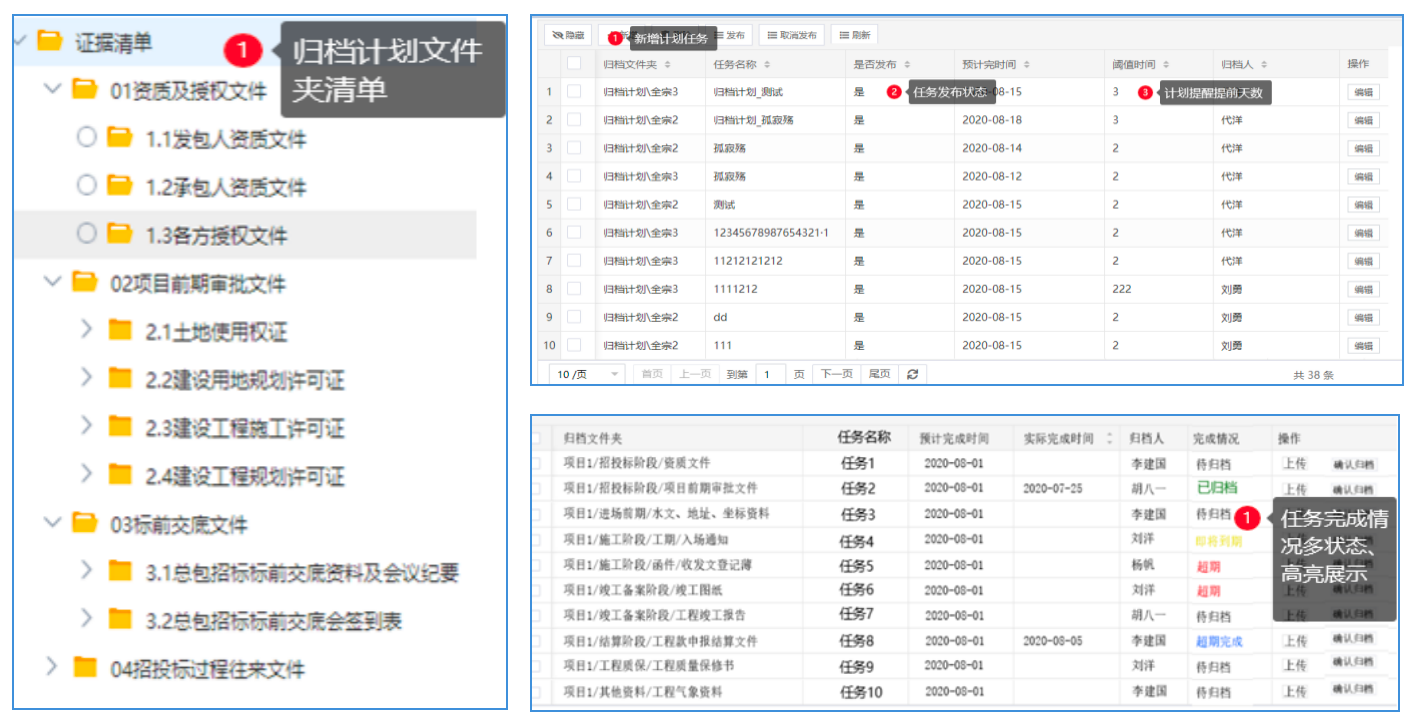Click 上传 for 任务1 row
Screen dimensions: 1414x720
(x=1295, y=464)
